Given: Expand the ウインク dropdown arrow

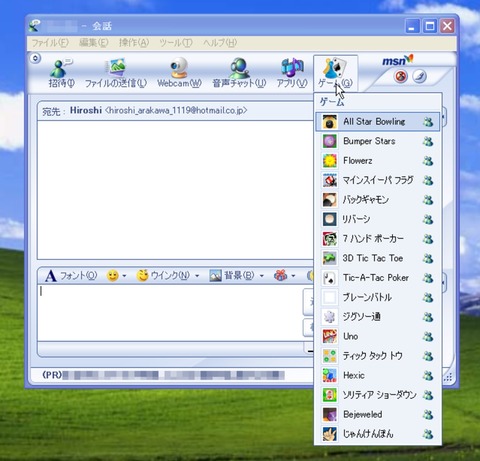Looking at the screenshot, I should pos(197,276).
